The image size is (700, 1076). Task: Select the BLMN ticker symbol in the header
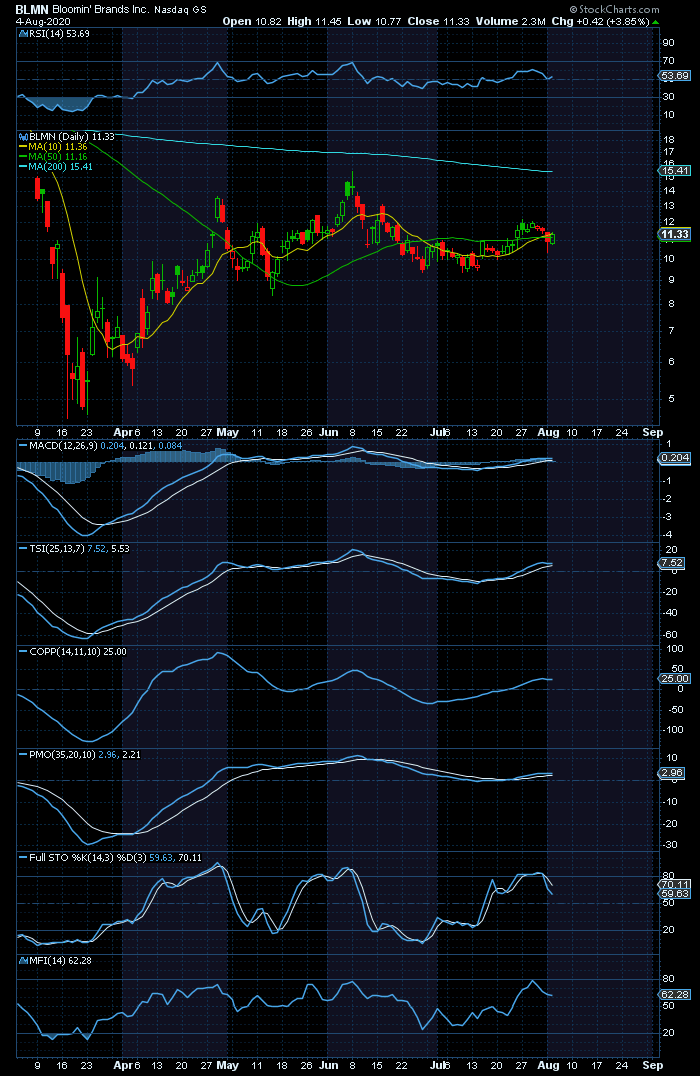[32, 10]
